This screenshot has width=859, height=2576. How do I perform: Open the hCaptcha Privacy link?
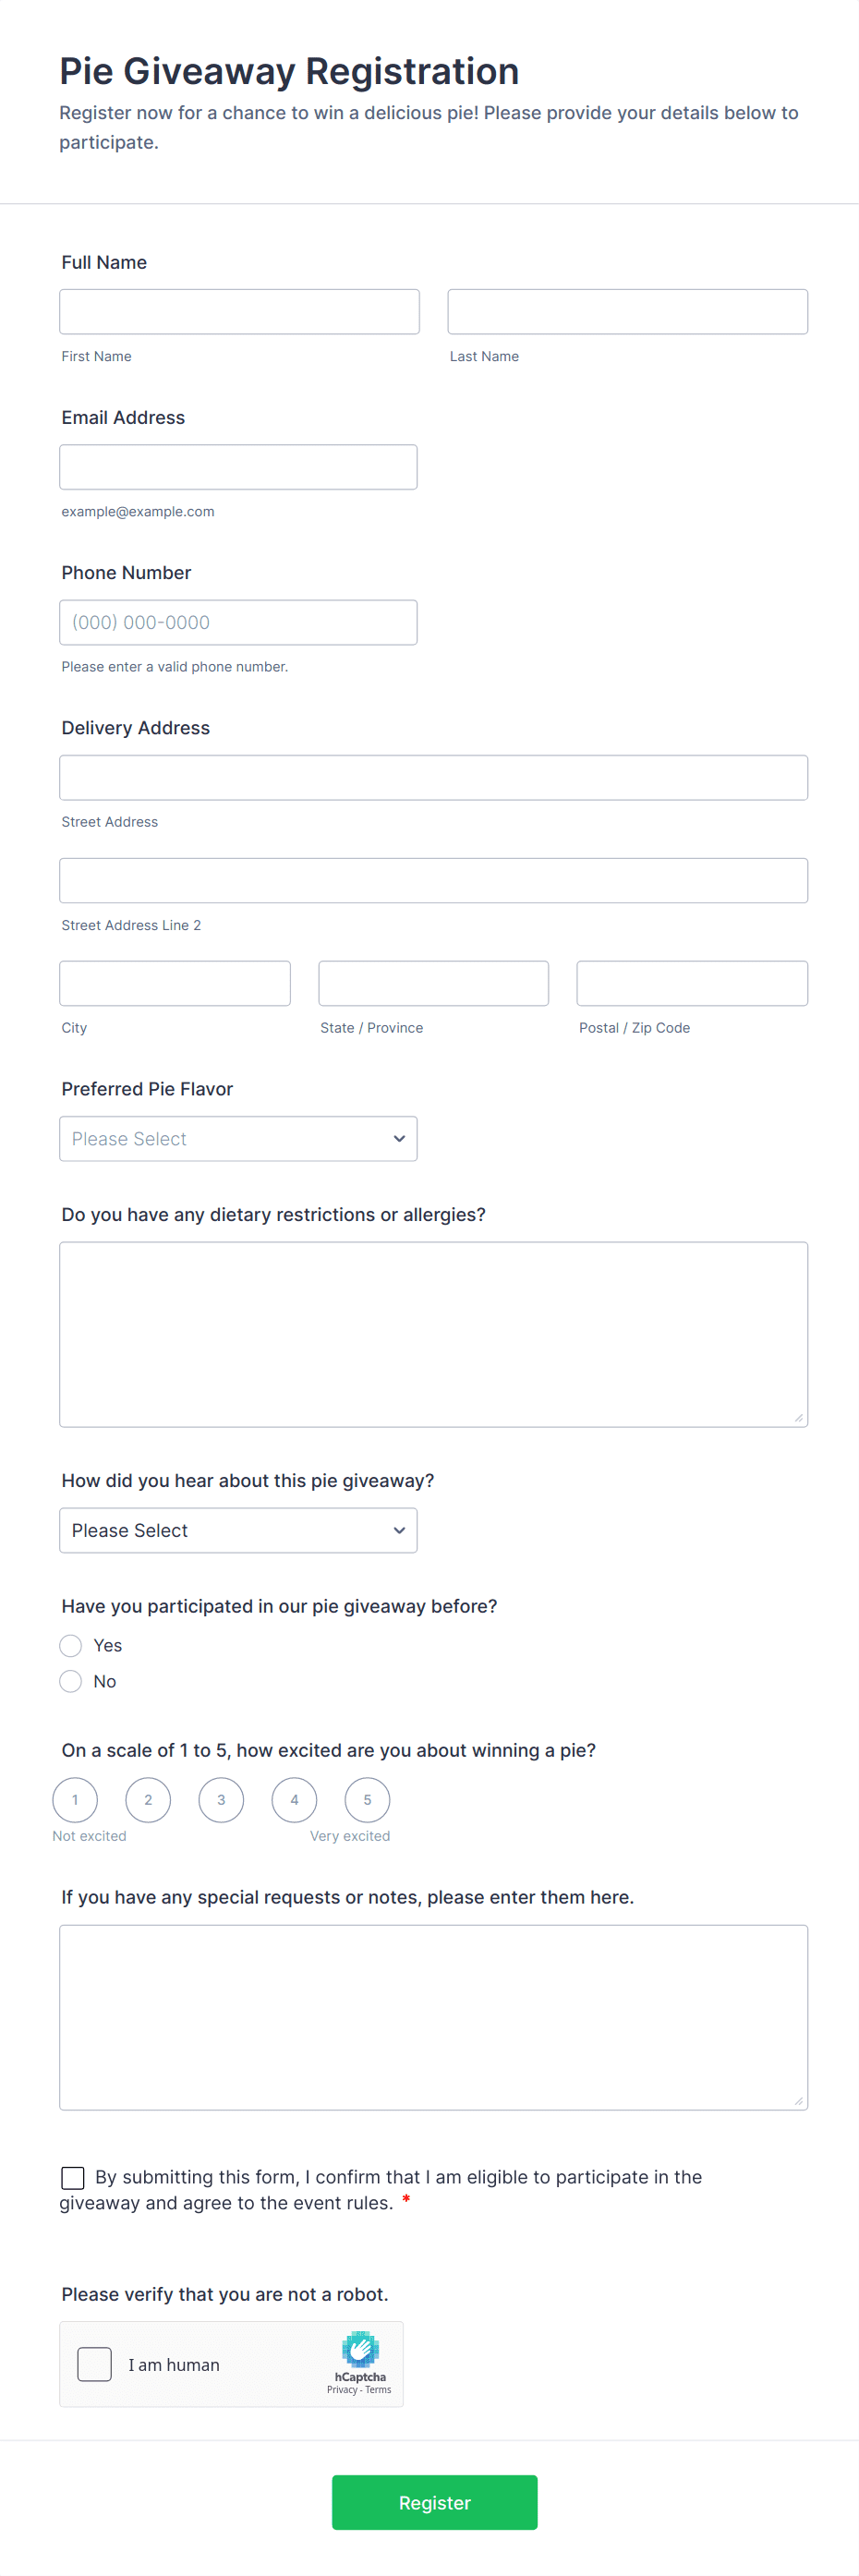342,2390
